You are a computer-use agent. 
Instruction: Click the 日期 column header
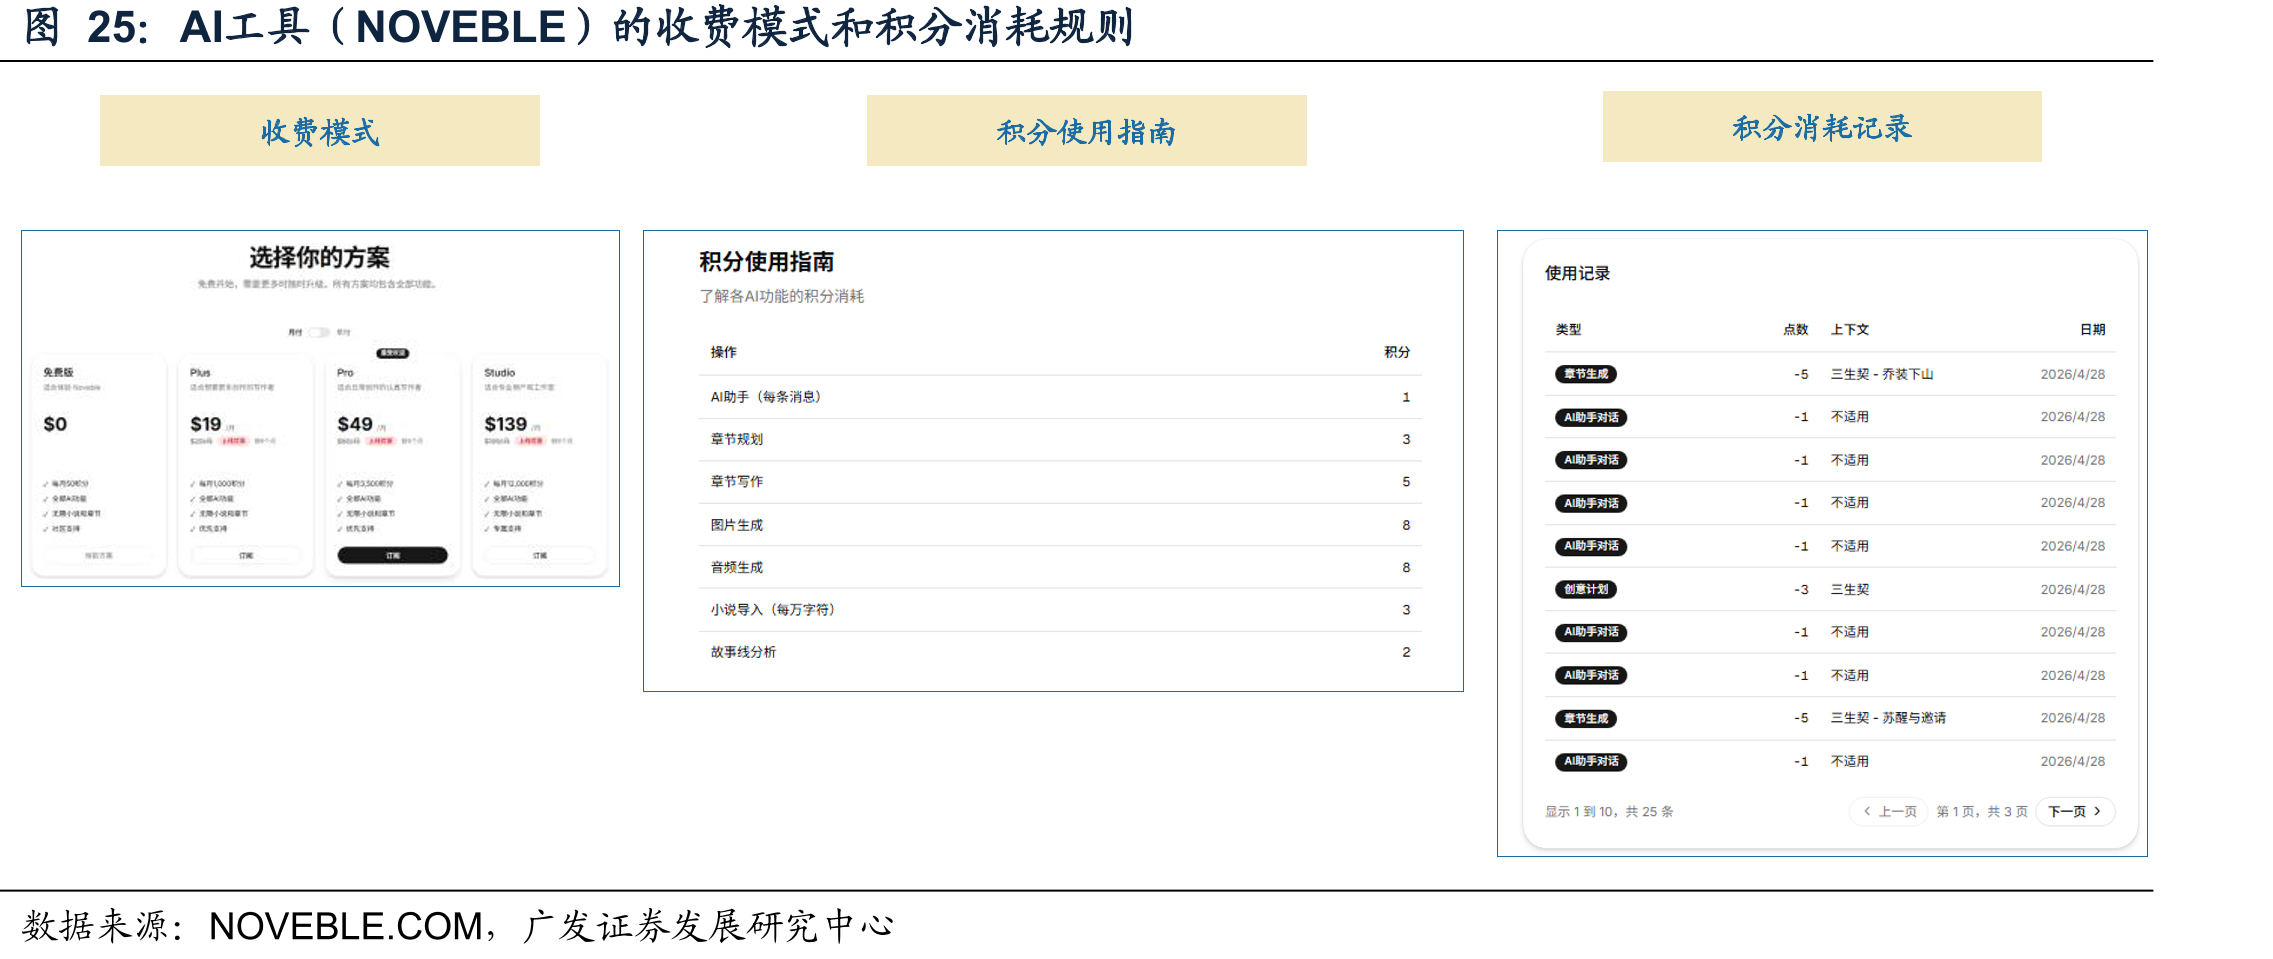(2092, 329)
